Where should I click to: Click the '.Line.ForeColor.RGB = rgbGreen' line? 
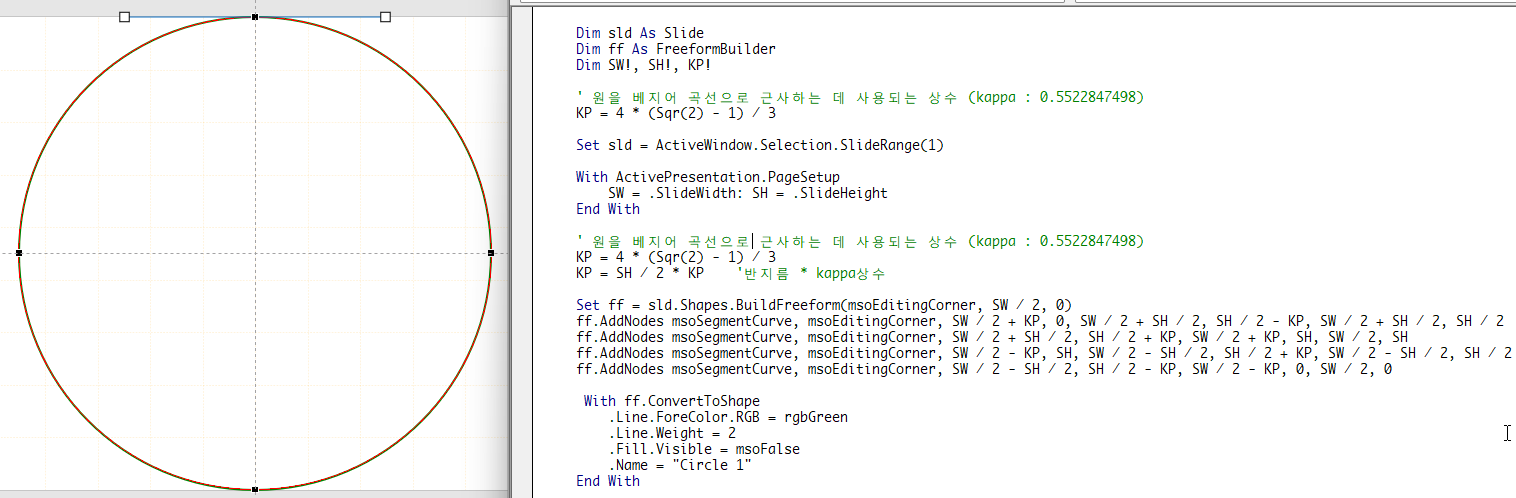click(x=727, y=417)
